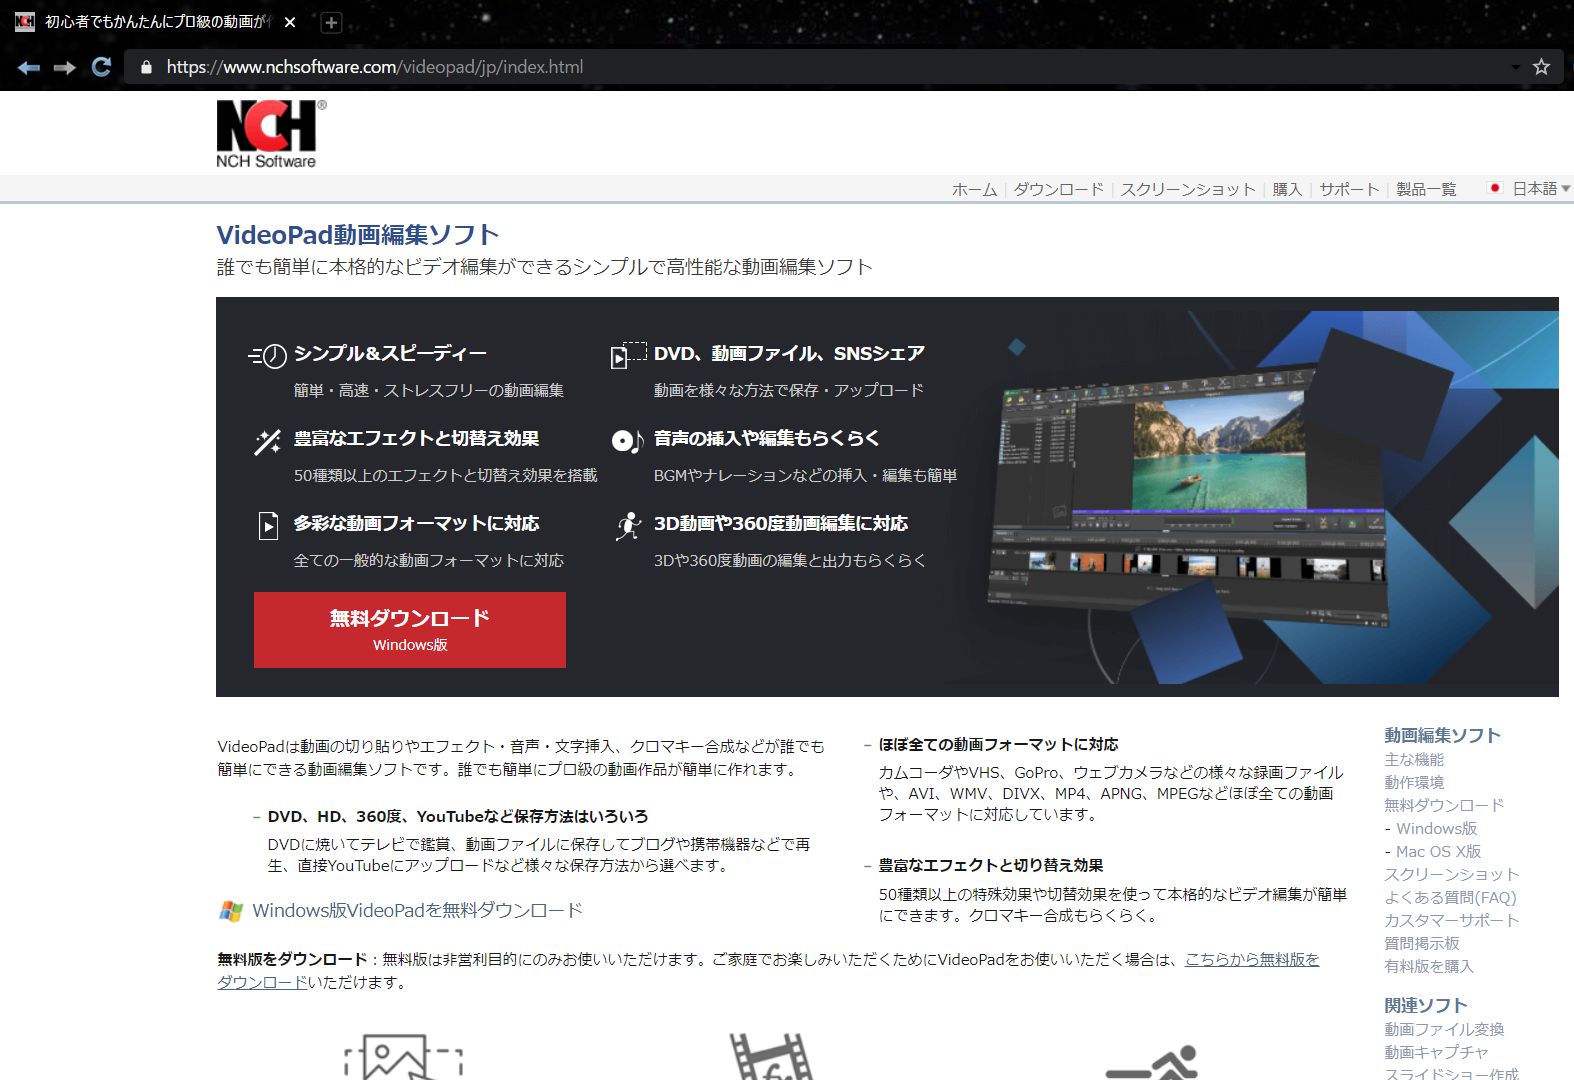This screenshot has width=1574, height=1080.
Task: Click Windows版VideoPadを無料ダウンロード link
Action: click(x=417, y=910)
